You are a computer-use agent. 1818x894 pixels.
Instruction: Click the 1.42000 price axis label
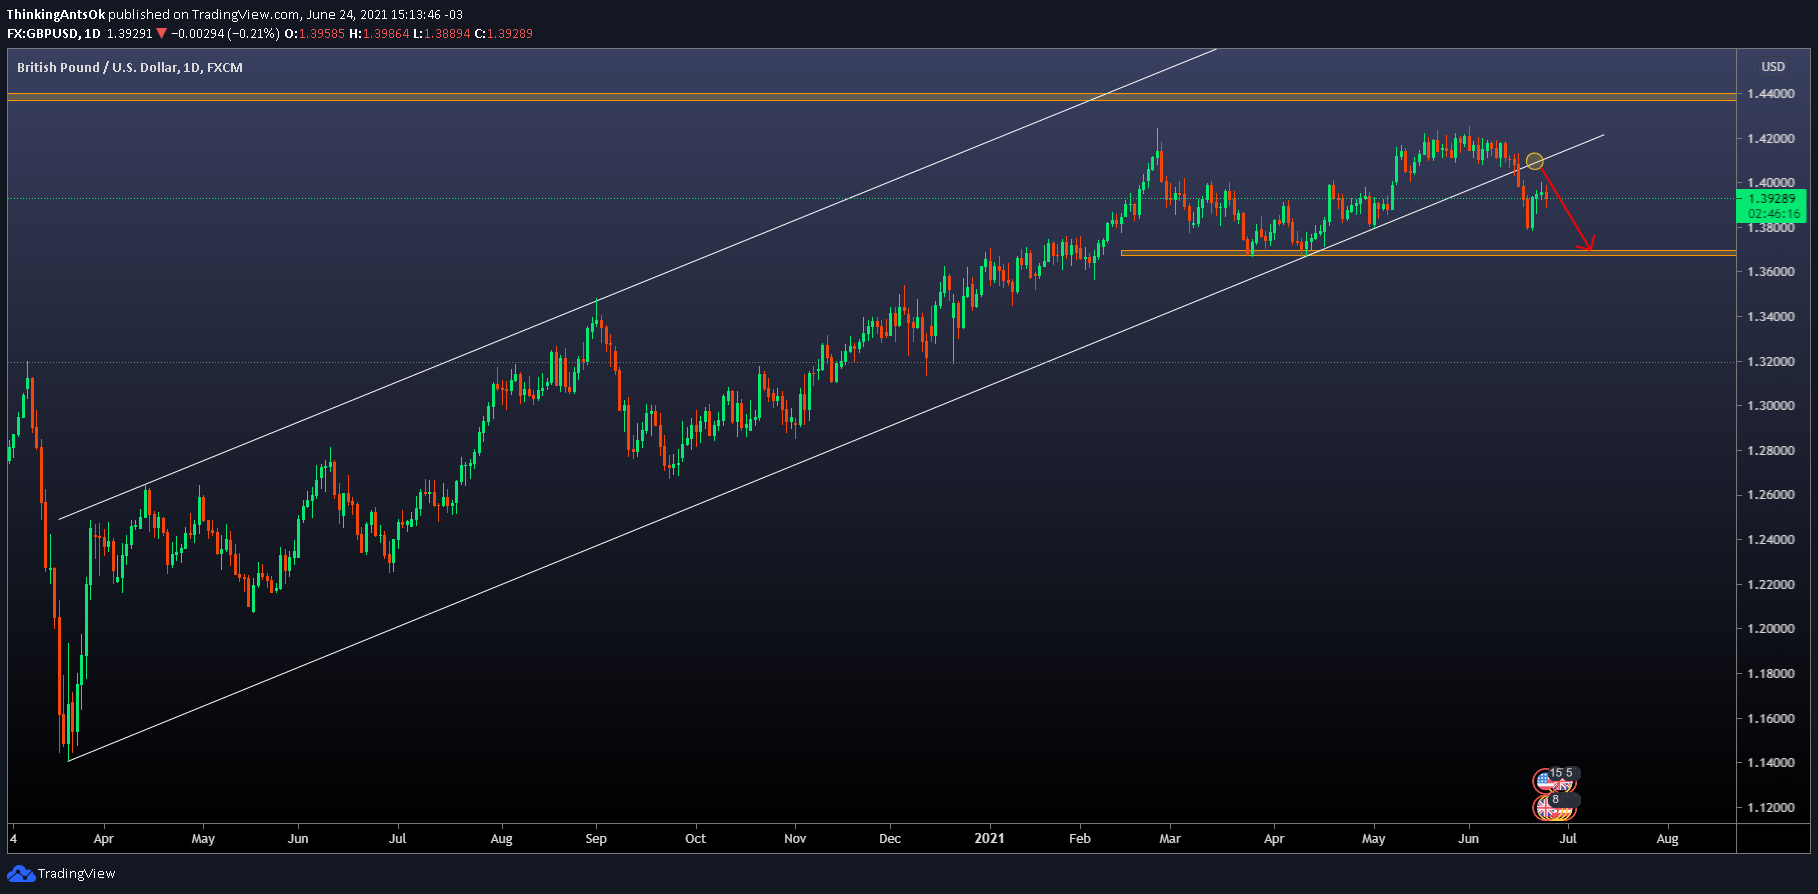pos(1771,138)
